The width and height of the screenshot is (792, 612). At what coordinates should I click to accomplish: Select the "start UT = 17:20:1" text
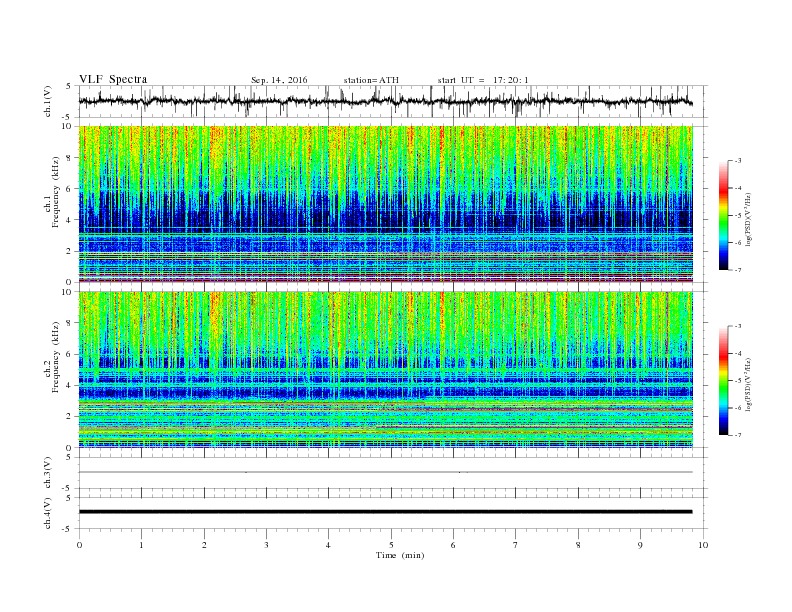(x=483, y=80)
